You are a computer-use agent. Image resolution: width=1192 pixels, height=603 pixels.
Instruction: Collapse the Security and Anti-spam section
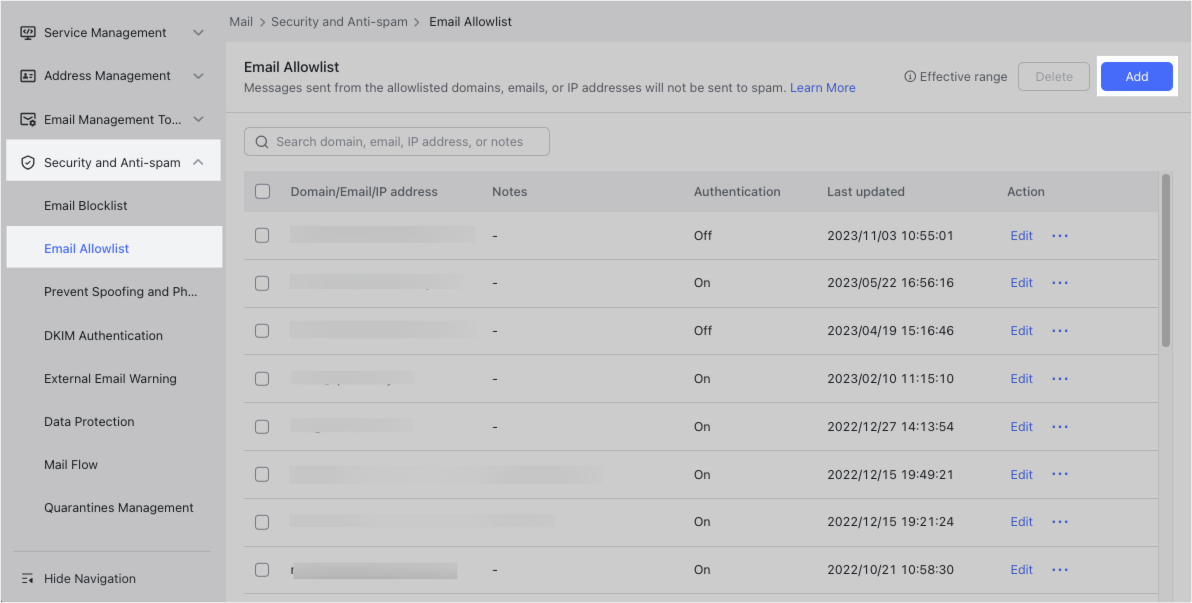tap(198, 160)
